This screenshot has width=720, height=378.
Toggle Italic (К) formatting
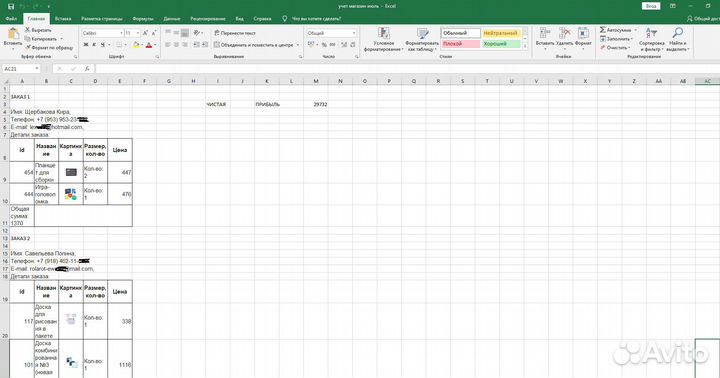click(x=94, y=45)
